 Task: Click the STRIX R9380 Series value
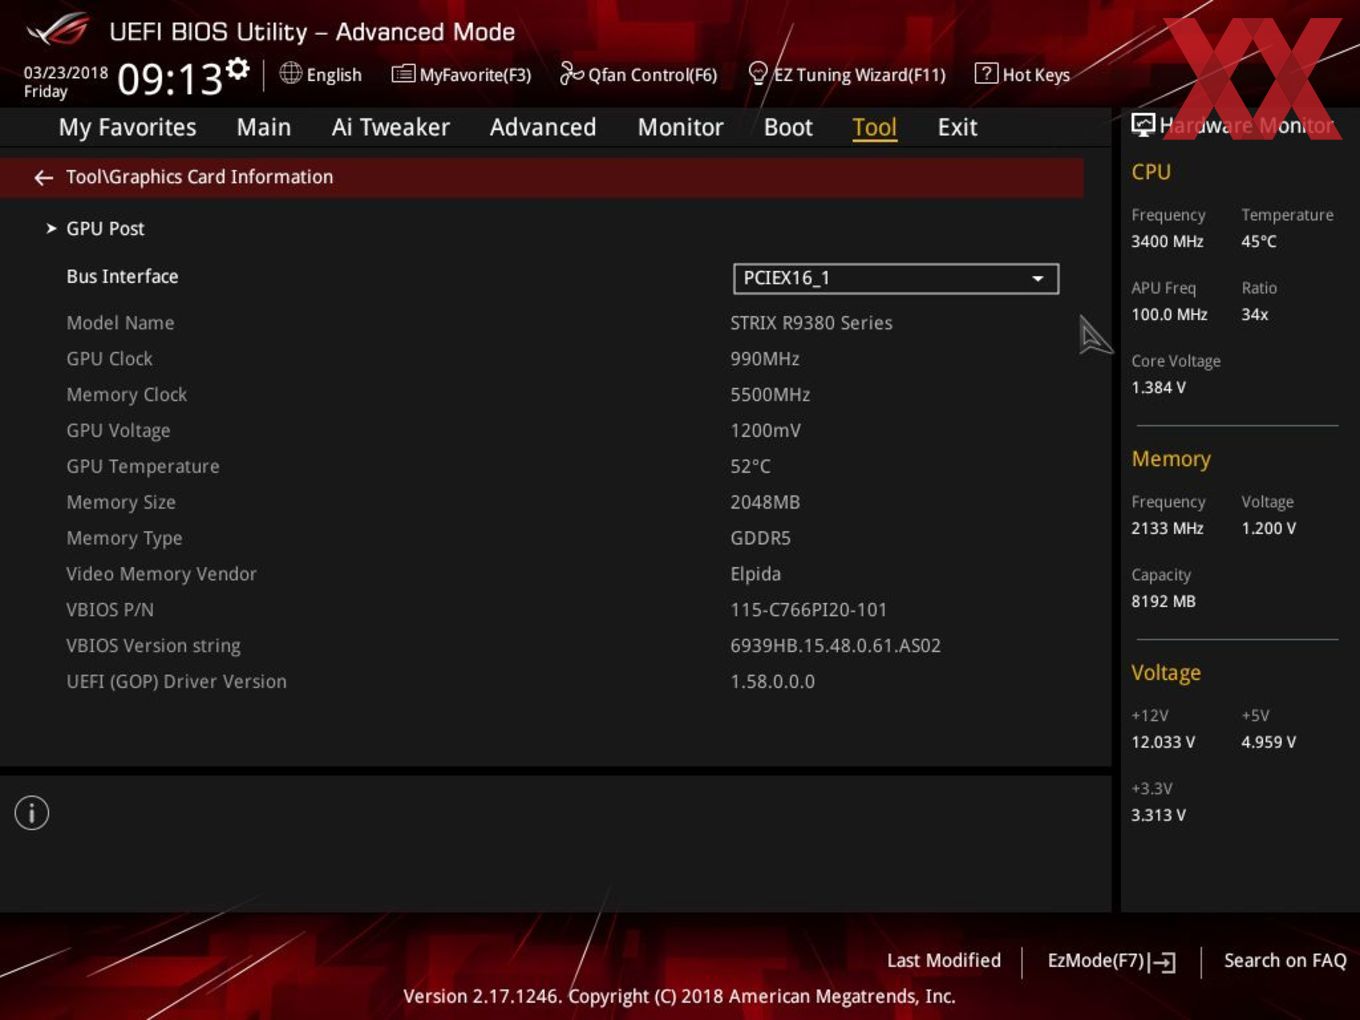tap(811, 323)
